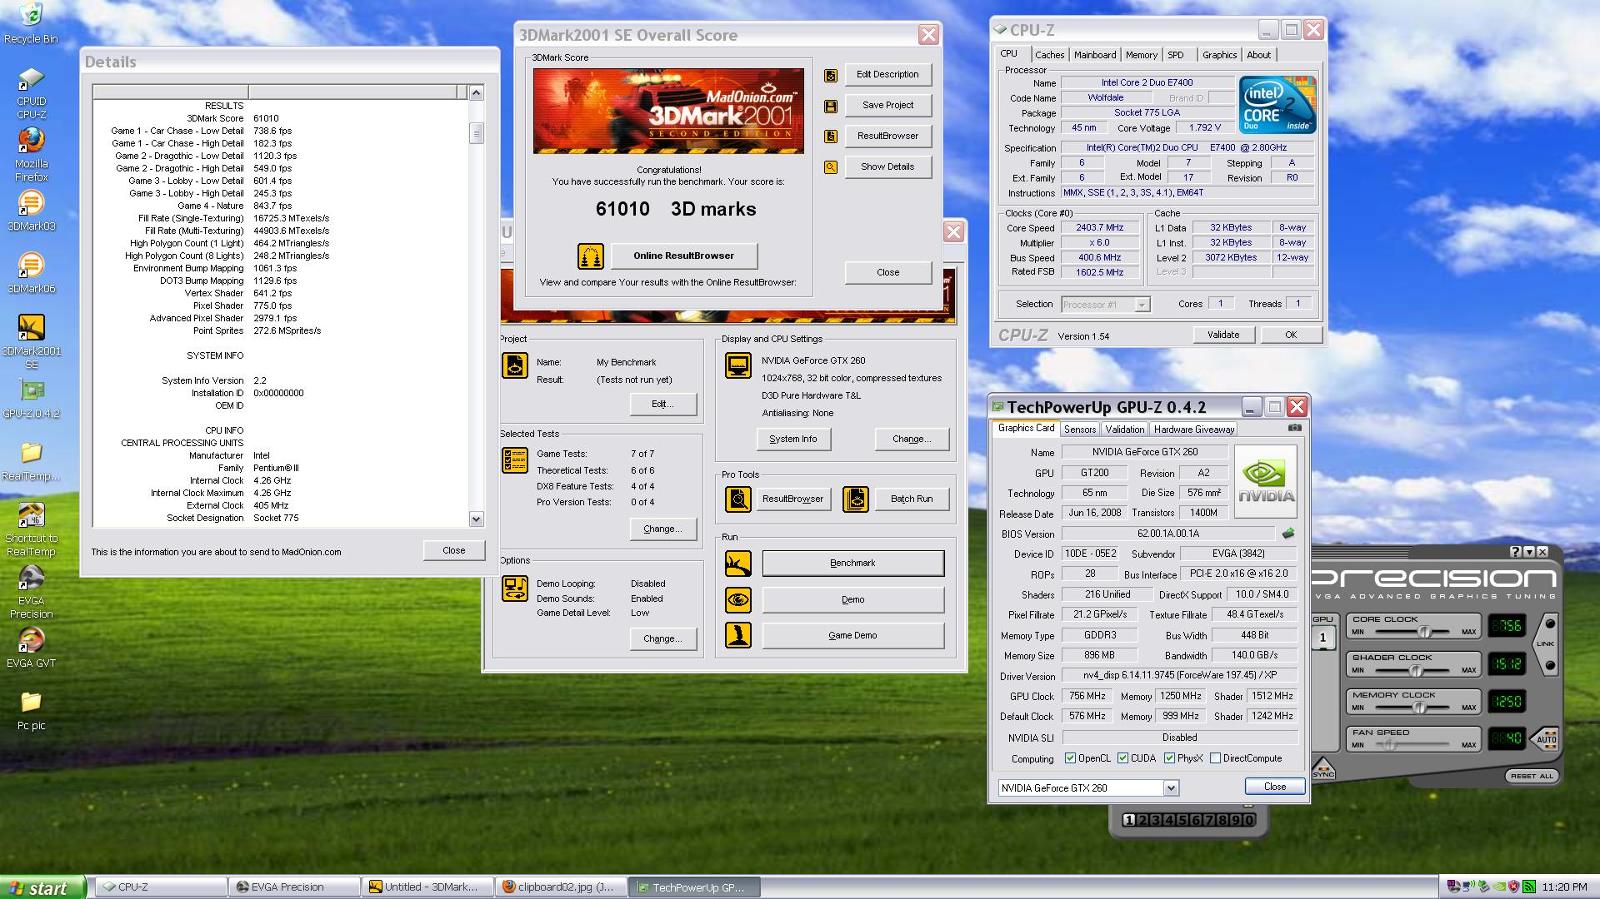Toggle the SYNC button in EVGA Precision
This screenshot has height=899, width=1600.
[x=1323, y=770]
